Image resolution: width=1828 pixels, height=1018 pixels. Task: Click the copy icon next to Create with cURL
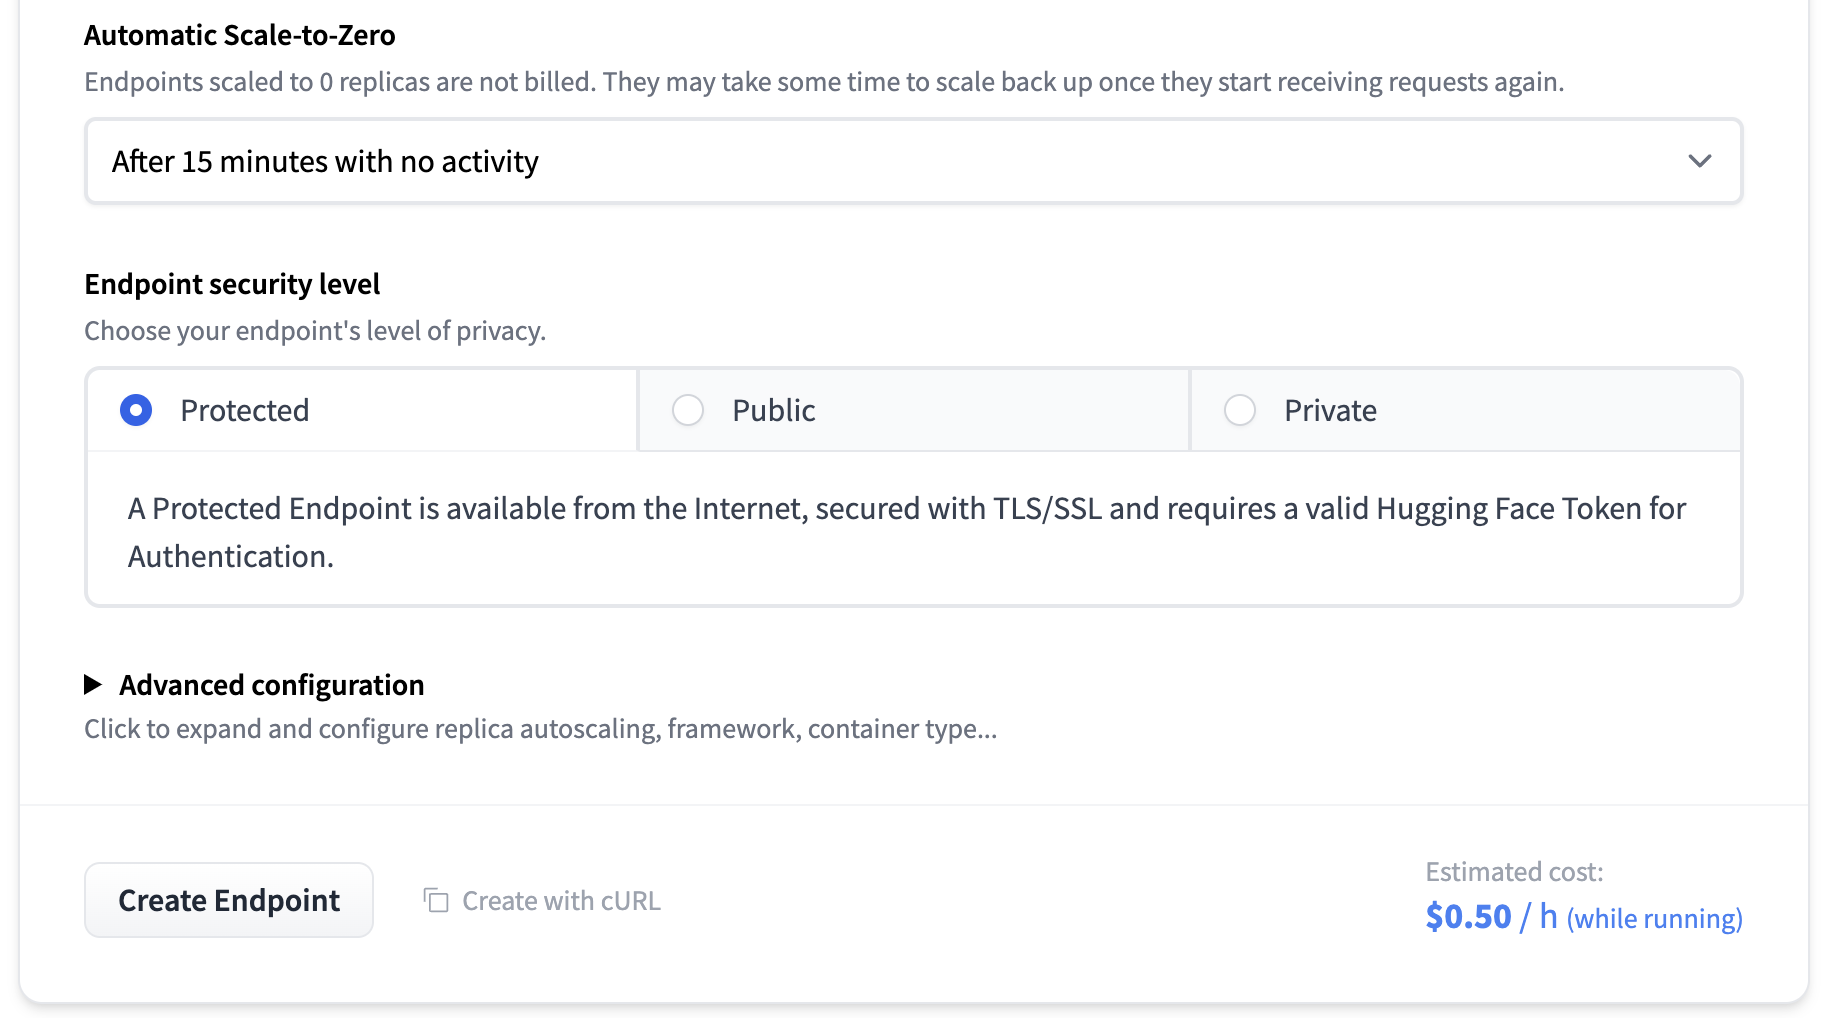pos(437,900)
